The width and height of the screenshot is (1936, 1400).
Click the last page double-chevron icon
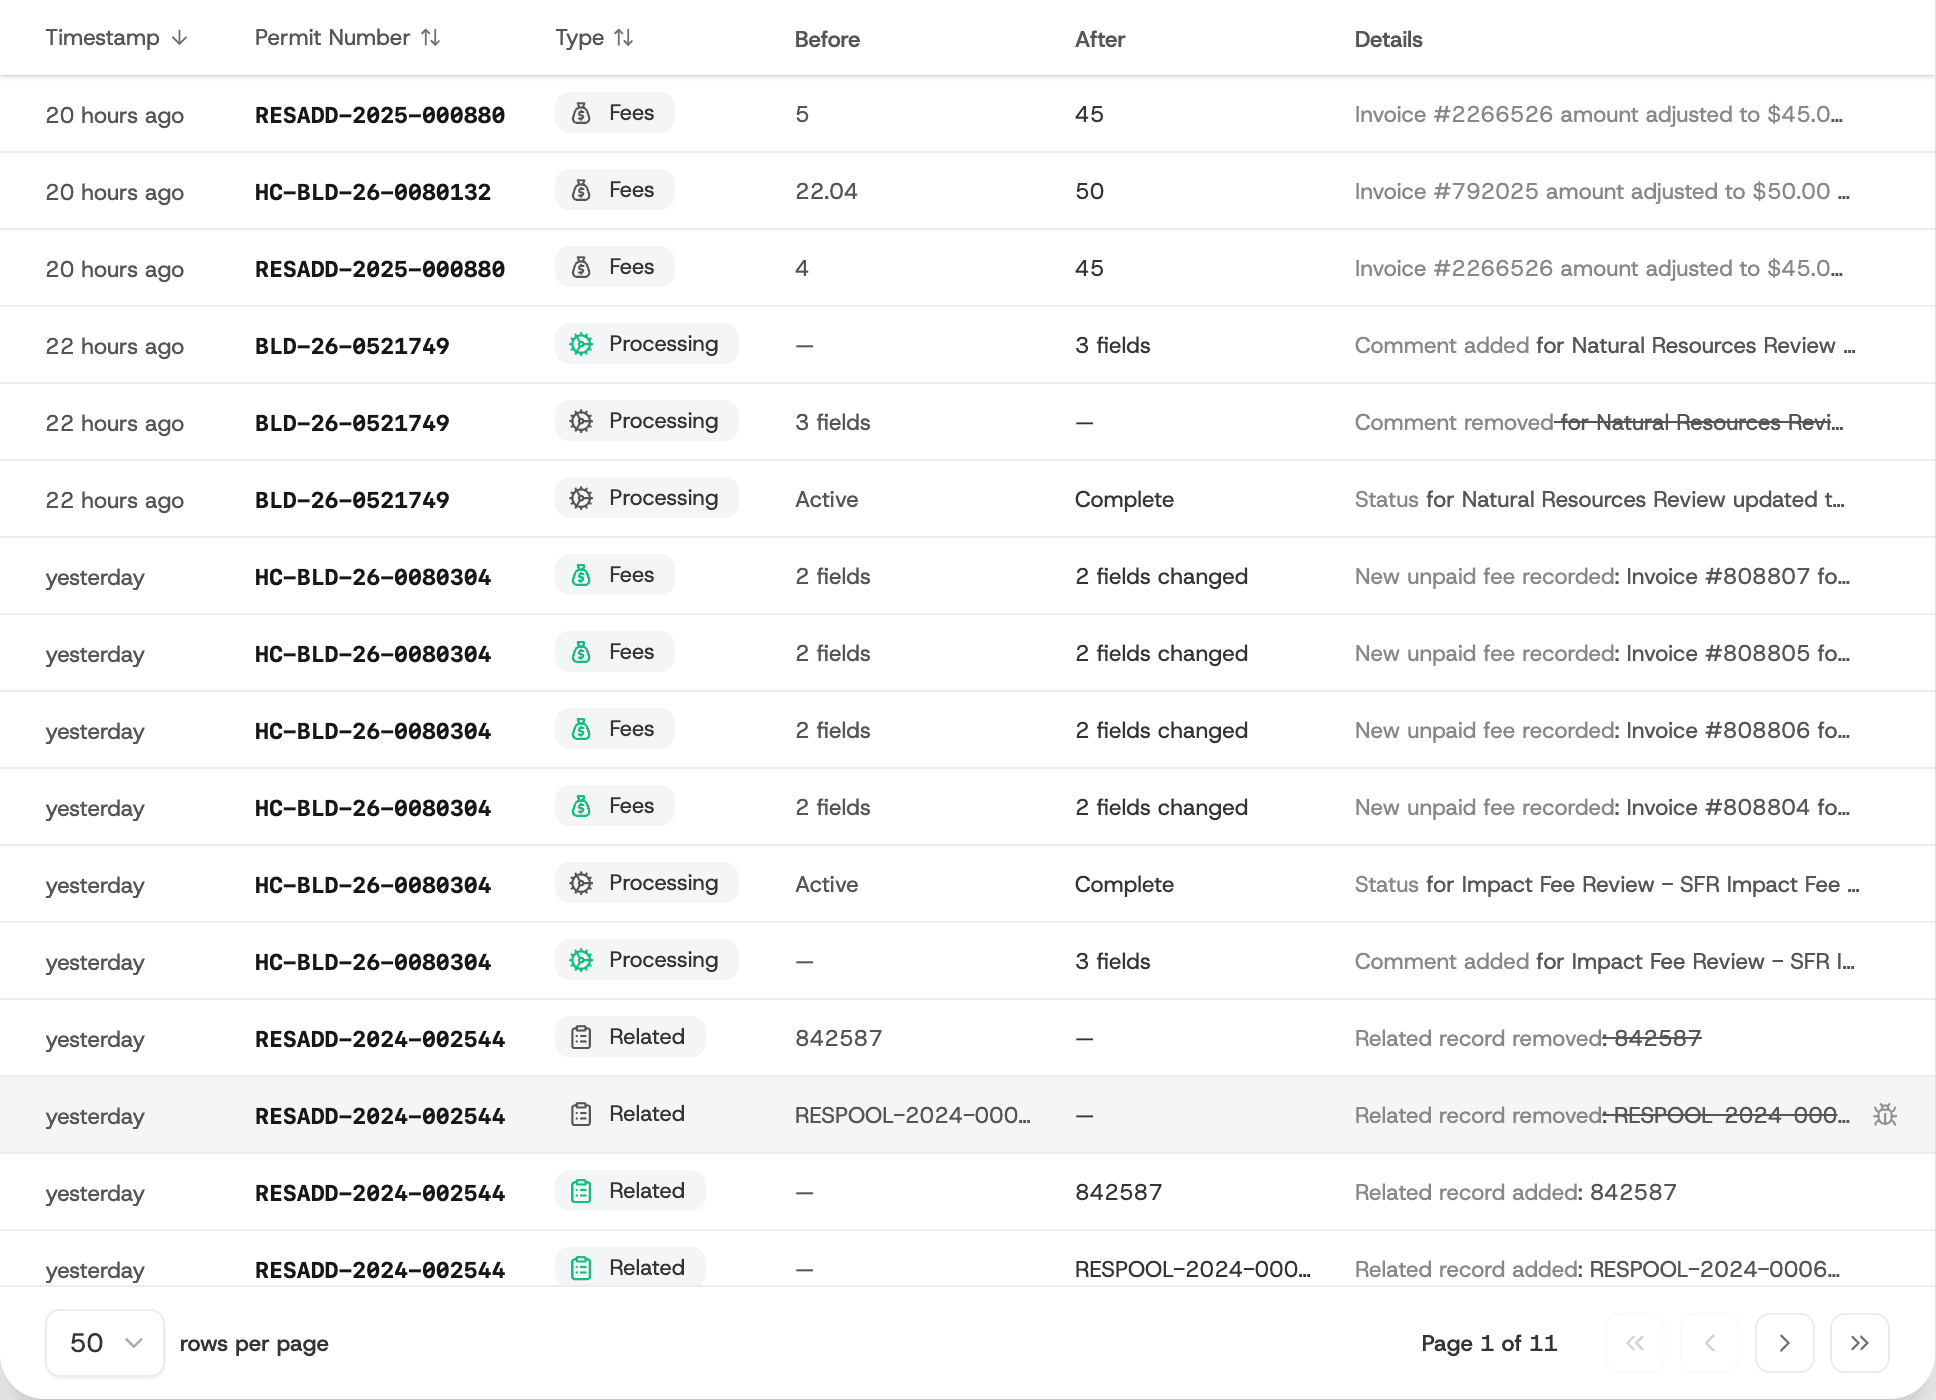pyautogui.click(x=1860, y=1343)
